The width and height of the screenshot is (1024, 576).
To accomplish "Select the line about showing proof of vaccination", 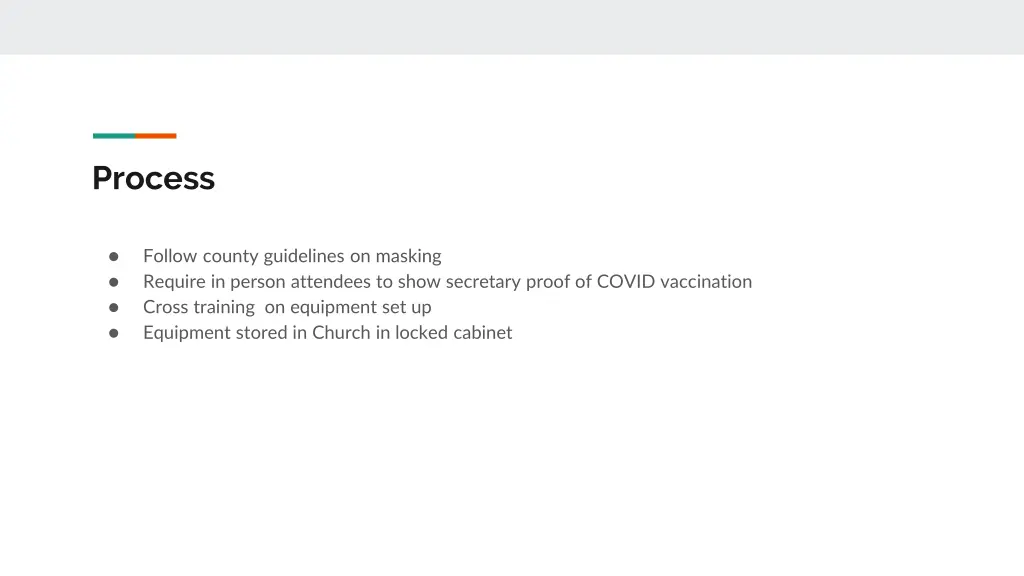I will (447, 281).
